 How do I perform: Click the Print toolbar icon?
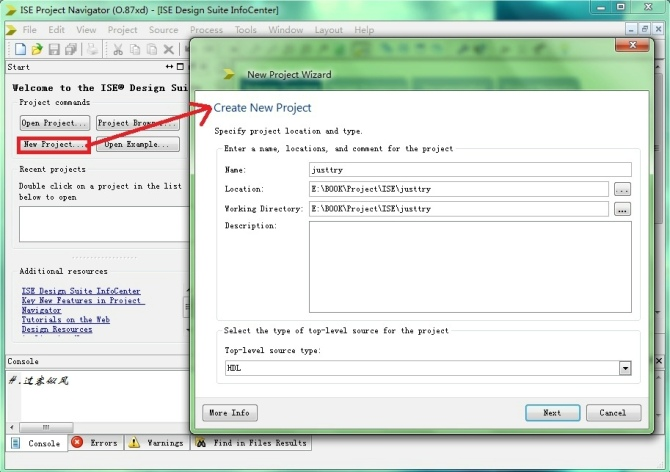(92, 49)
